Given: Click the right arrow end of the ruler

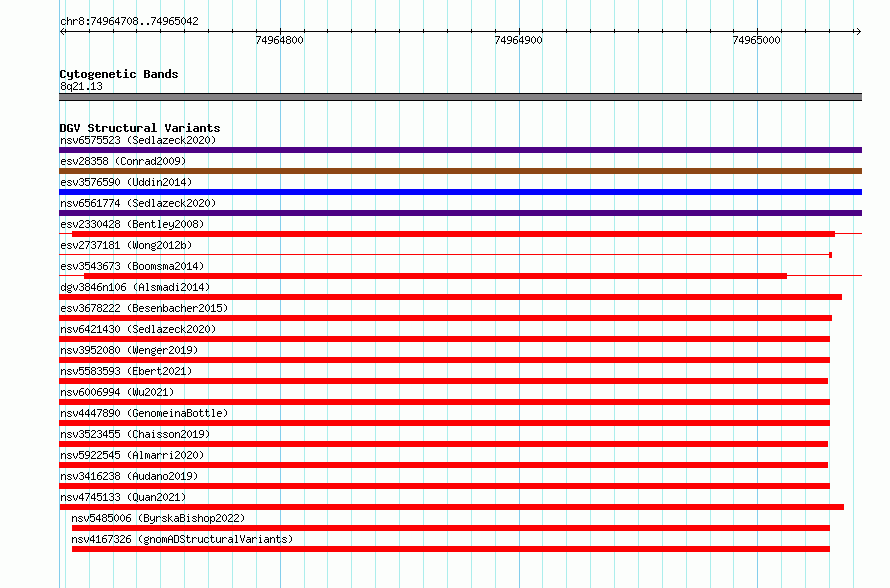Looking at the screenshot, I should (x=858, y=31).
